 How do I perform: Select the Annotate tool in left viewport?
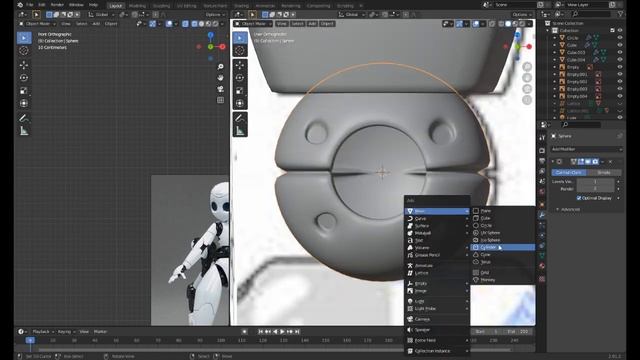point(24,118)
